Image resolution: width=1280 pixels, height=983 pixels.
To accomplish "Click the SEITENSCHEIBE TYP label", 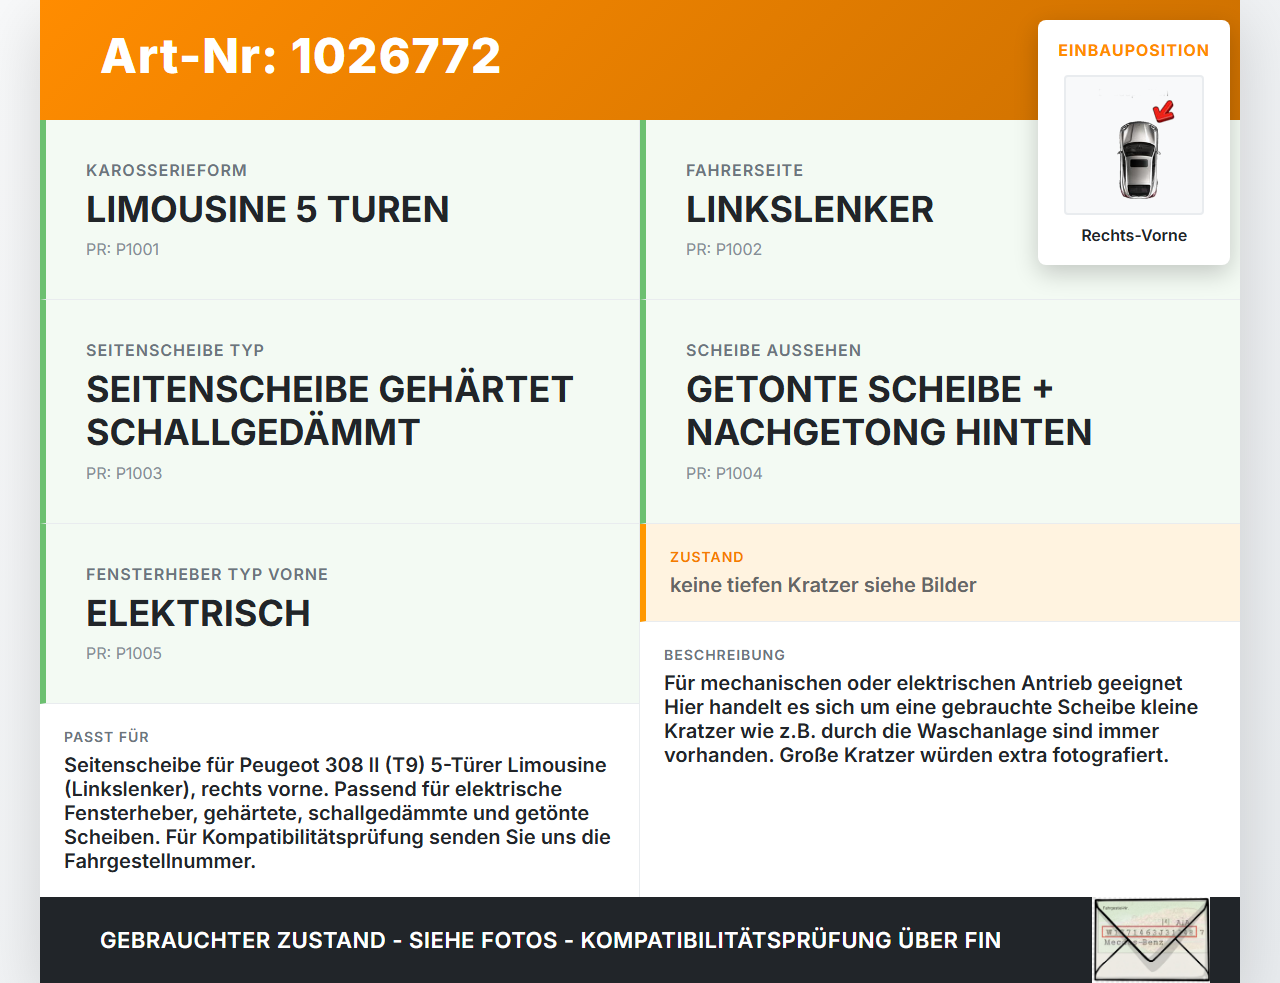I will tap(175, 350).
